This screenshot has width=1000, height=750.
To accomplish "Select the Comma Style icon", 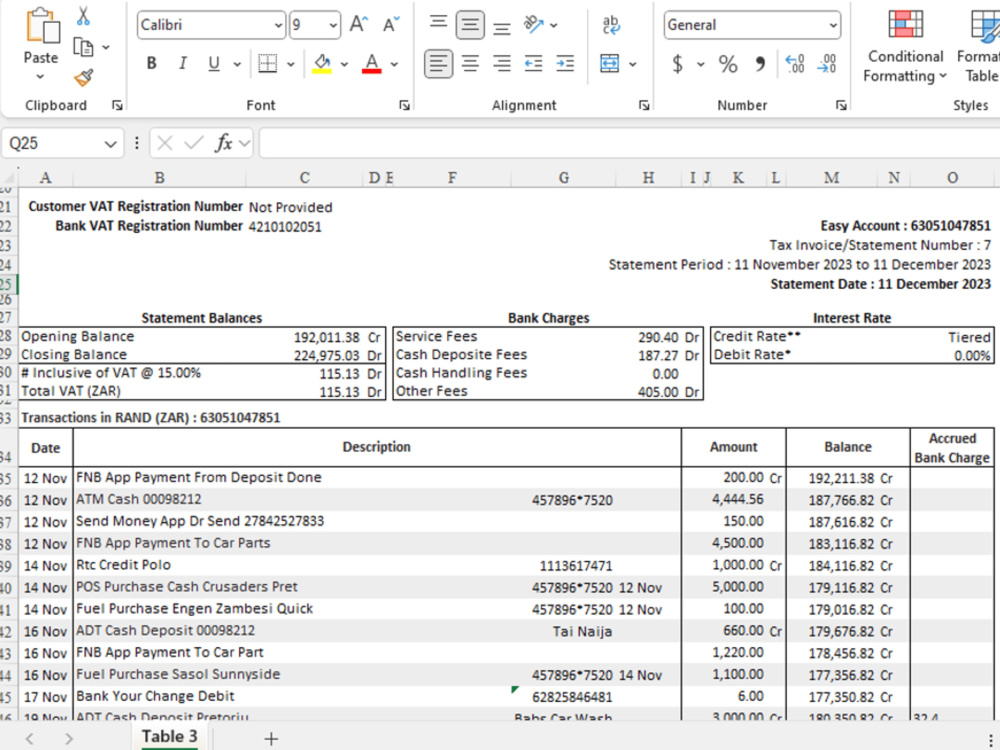I will [760, 63].
